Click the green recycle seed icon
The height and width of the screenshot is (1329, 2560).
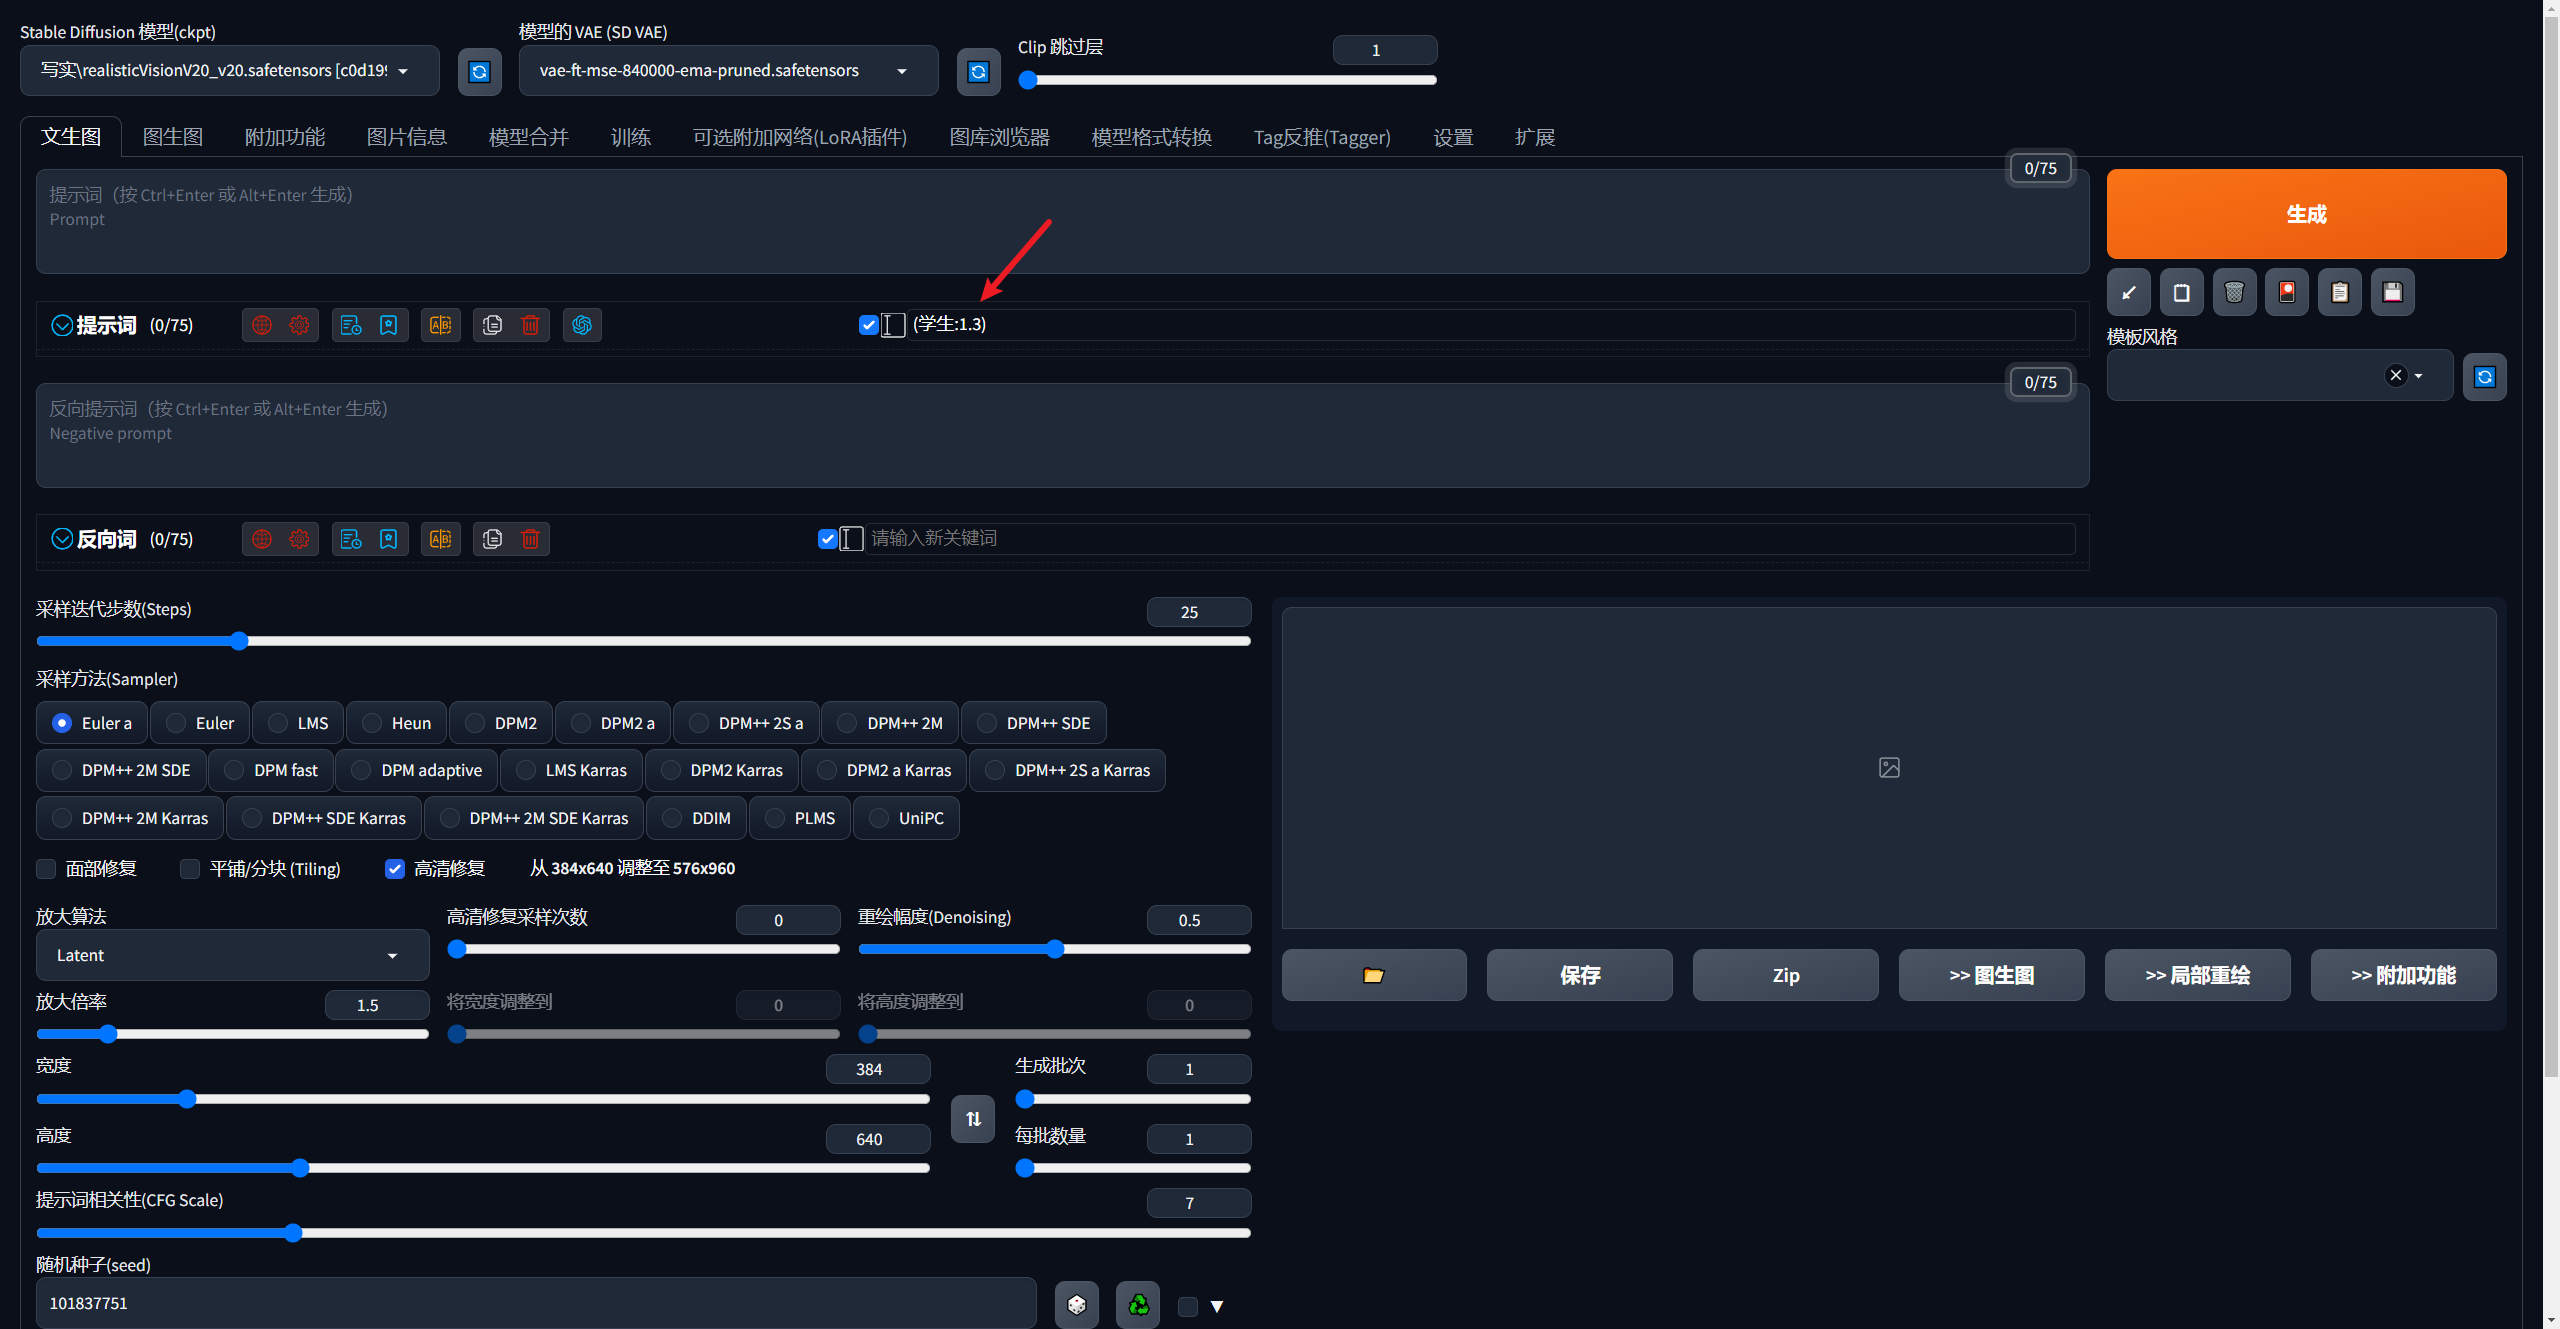pyautogui.click(x=1138, y=1304)
